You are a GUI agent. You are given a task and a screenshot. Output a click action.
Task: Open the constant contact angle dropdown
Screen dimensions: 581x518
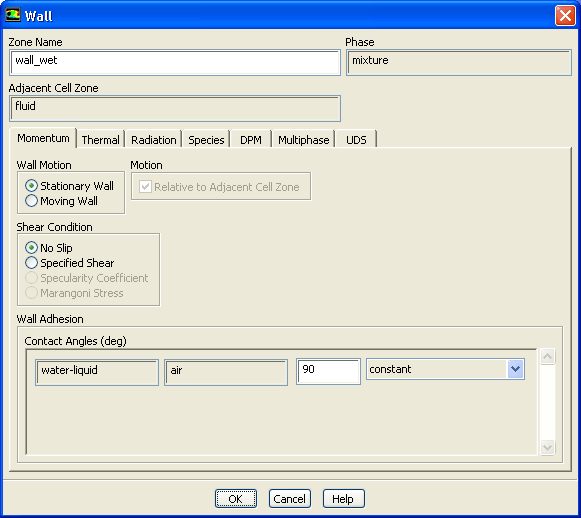click(515, 369)
